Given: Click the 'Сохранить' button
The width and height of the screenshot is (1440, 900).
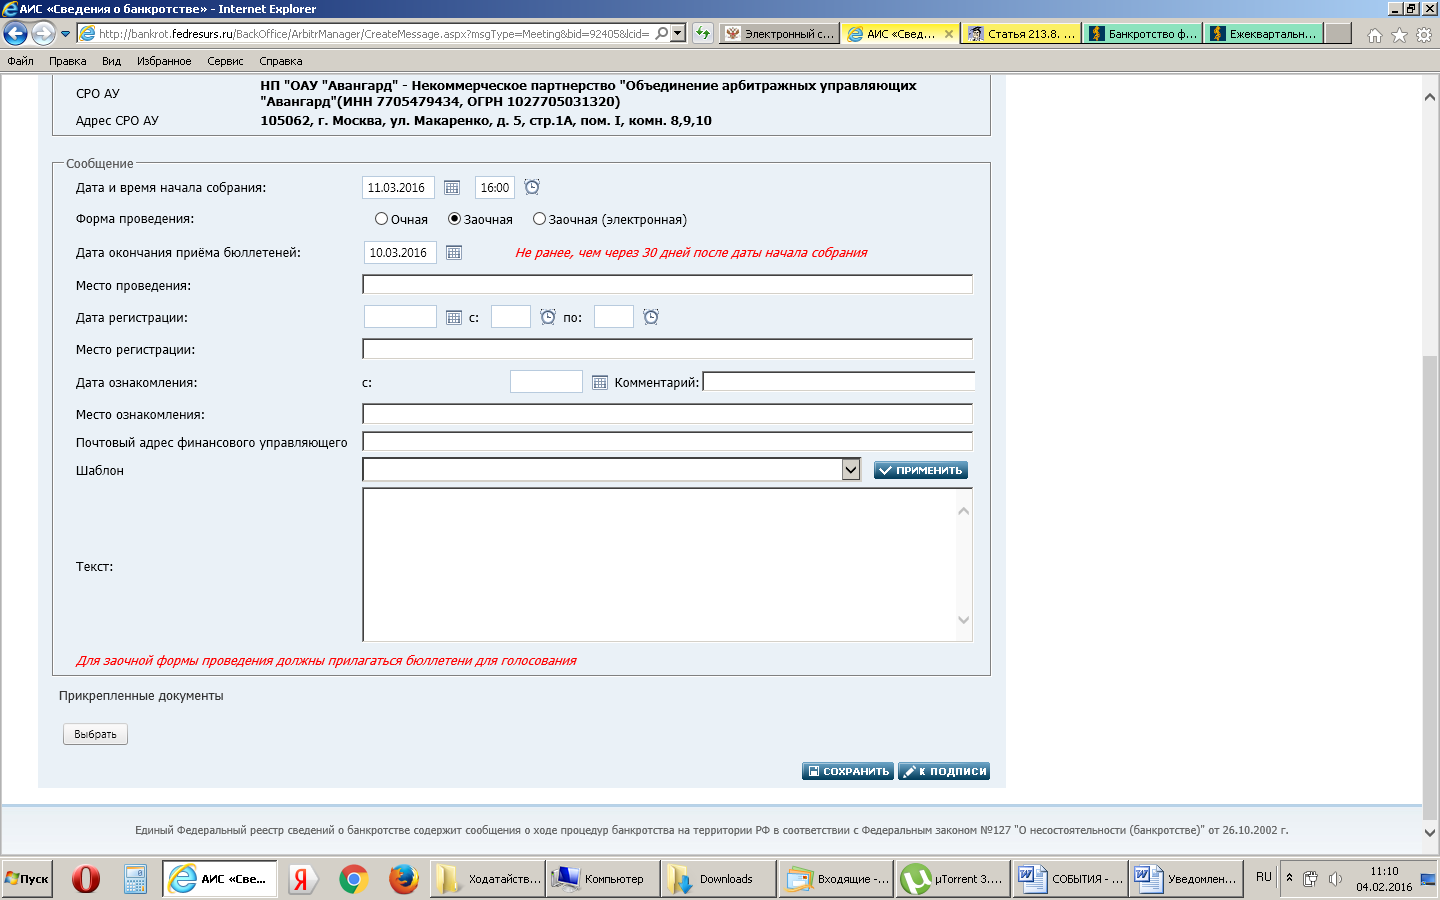Looking at the screenshot, I should 847,771.
